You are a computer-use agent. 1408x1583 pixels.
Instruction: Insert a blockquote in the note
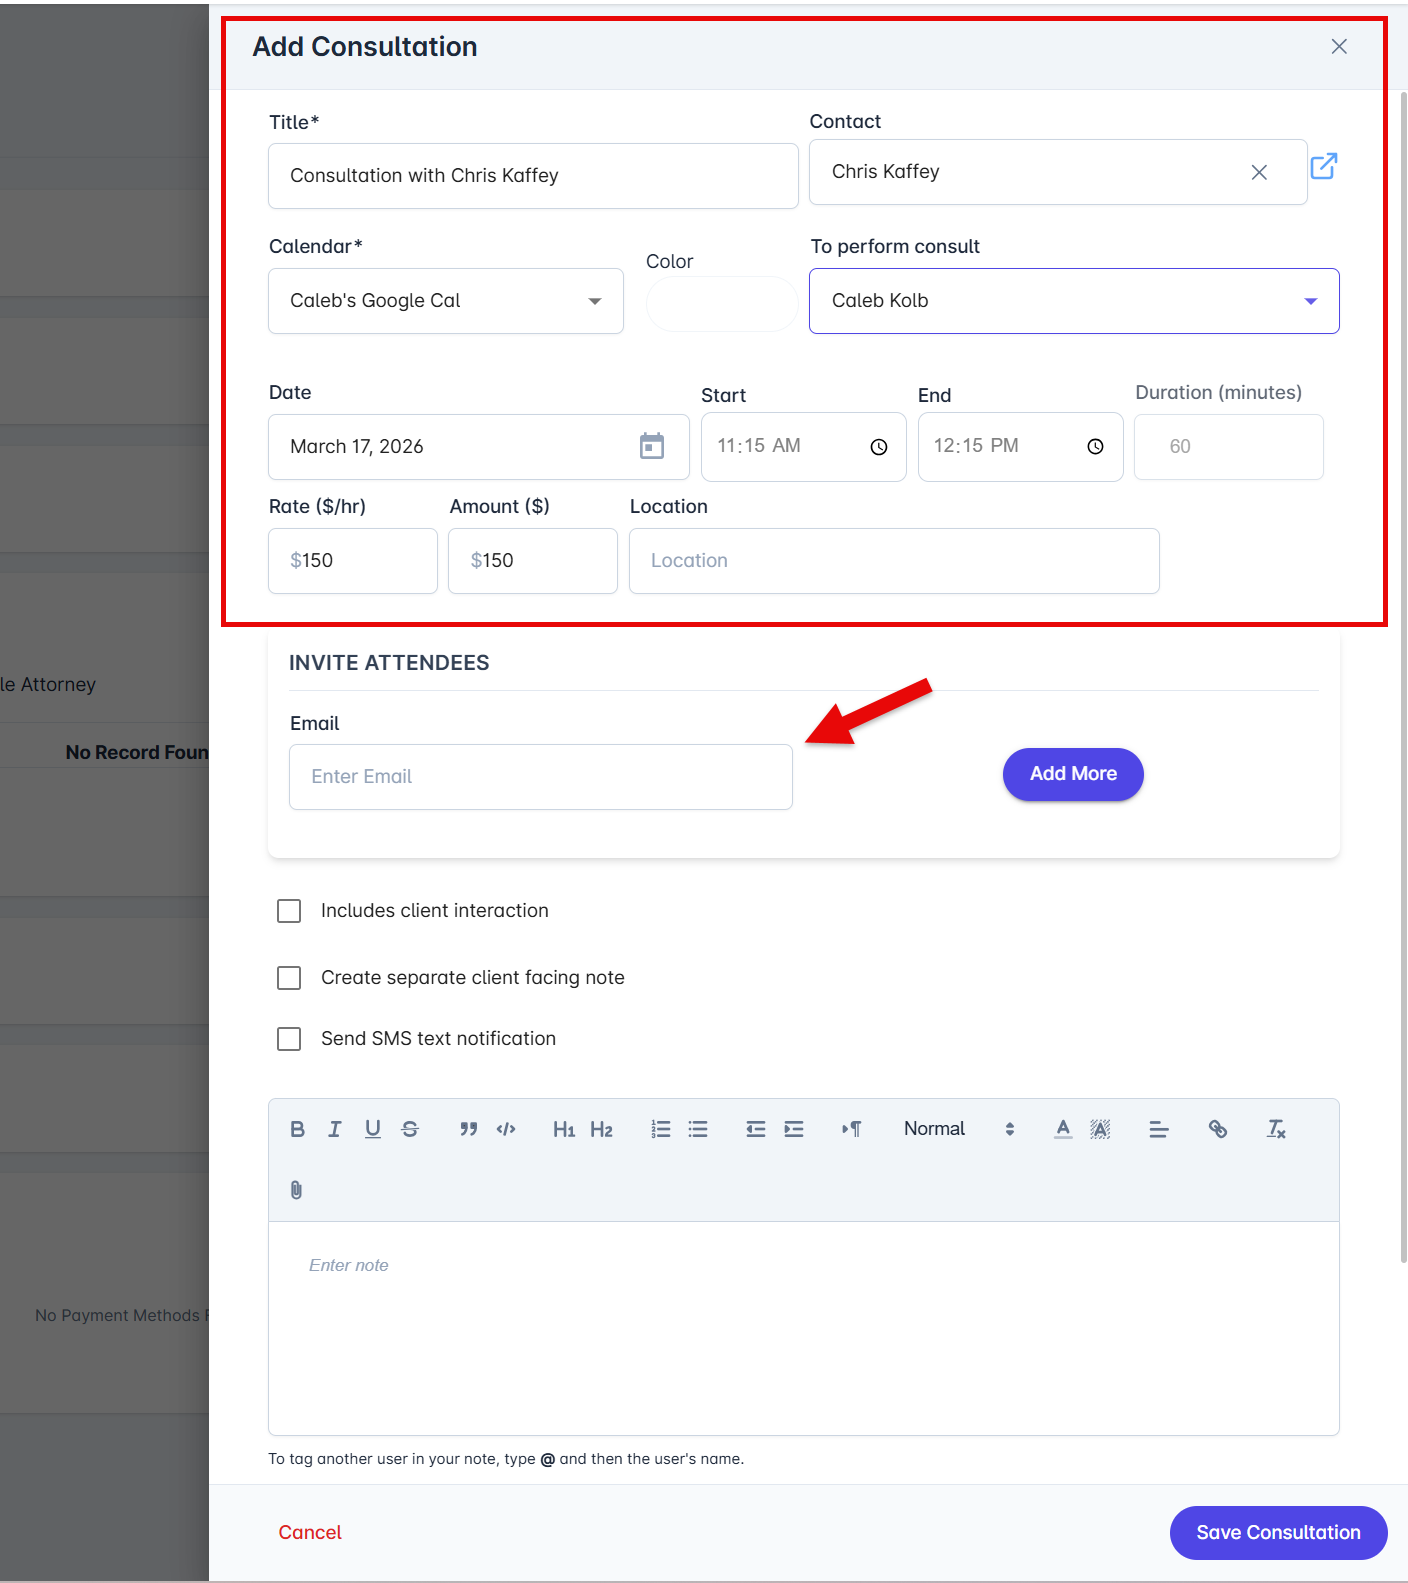tap(468, 1129)
